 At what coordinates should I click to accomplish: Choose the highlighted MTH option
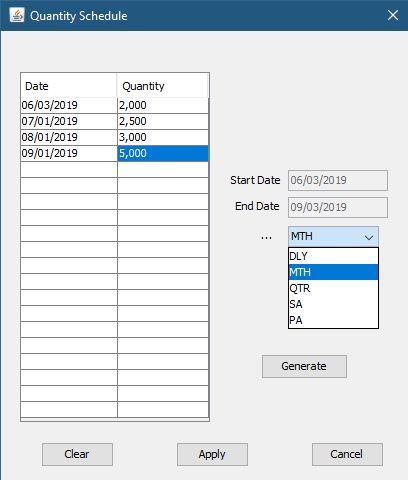[333, 272]
